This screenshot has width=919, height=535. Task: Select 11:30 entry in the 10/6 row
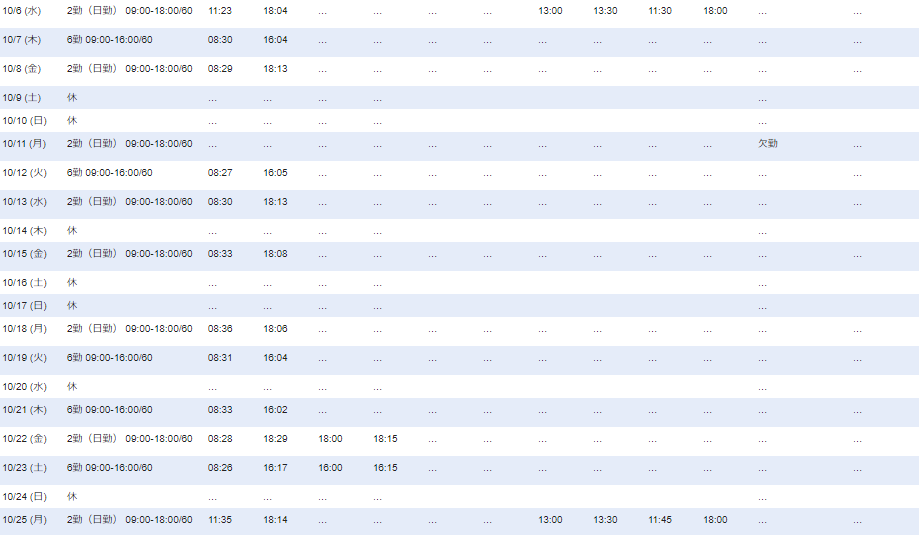(x=660, y=11)
